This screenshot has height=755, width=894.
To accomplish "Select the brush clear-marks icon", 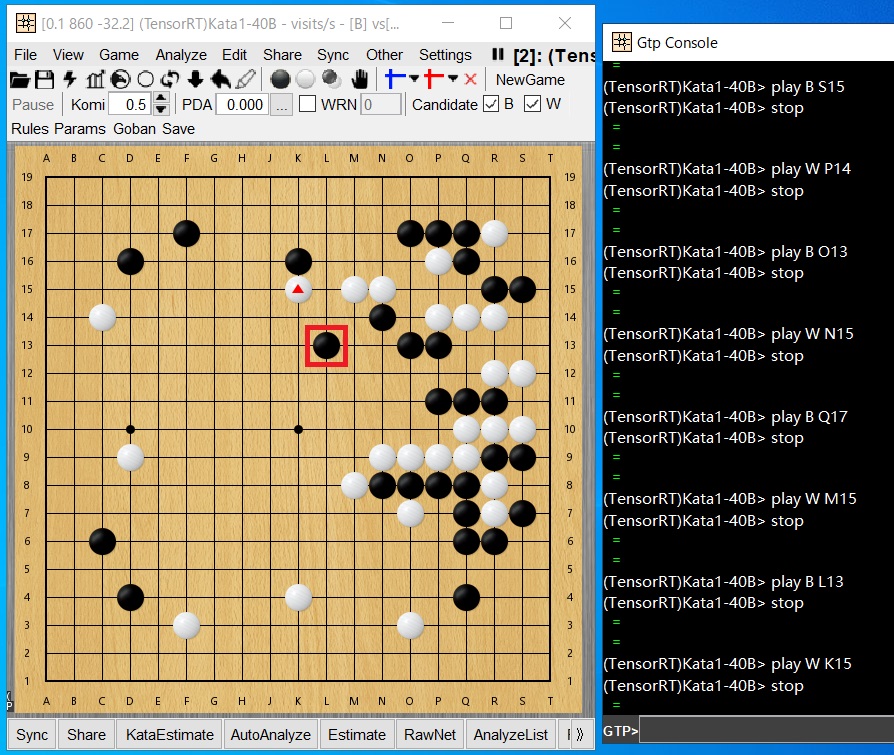I will click(x=245, y=79).
